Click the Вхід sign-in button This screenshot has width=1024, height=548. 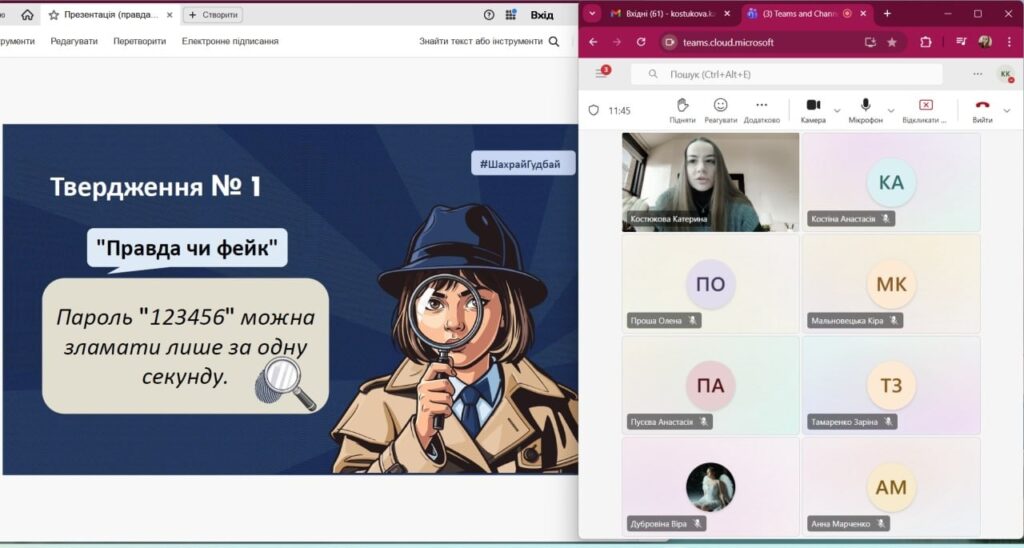tap(542, 15)
